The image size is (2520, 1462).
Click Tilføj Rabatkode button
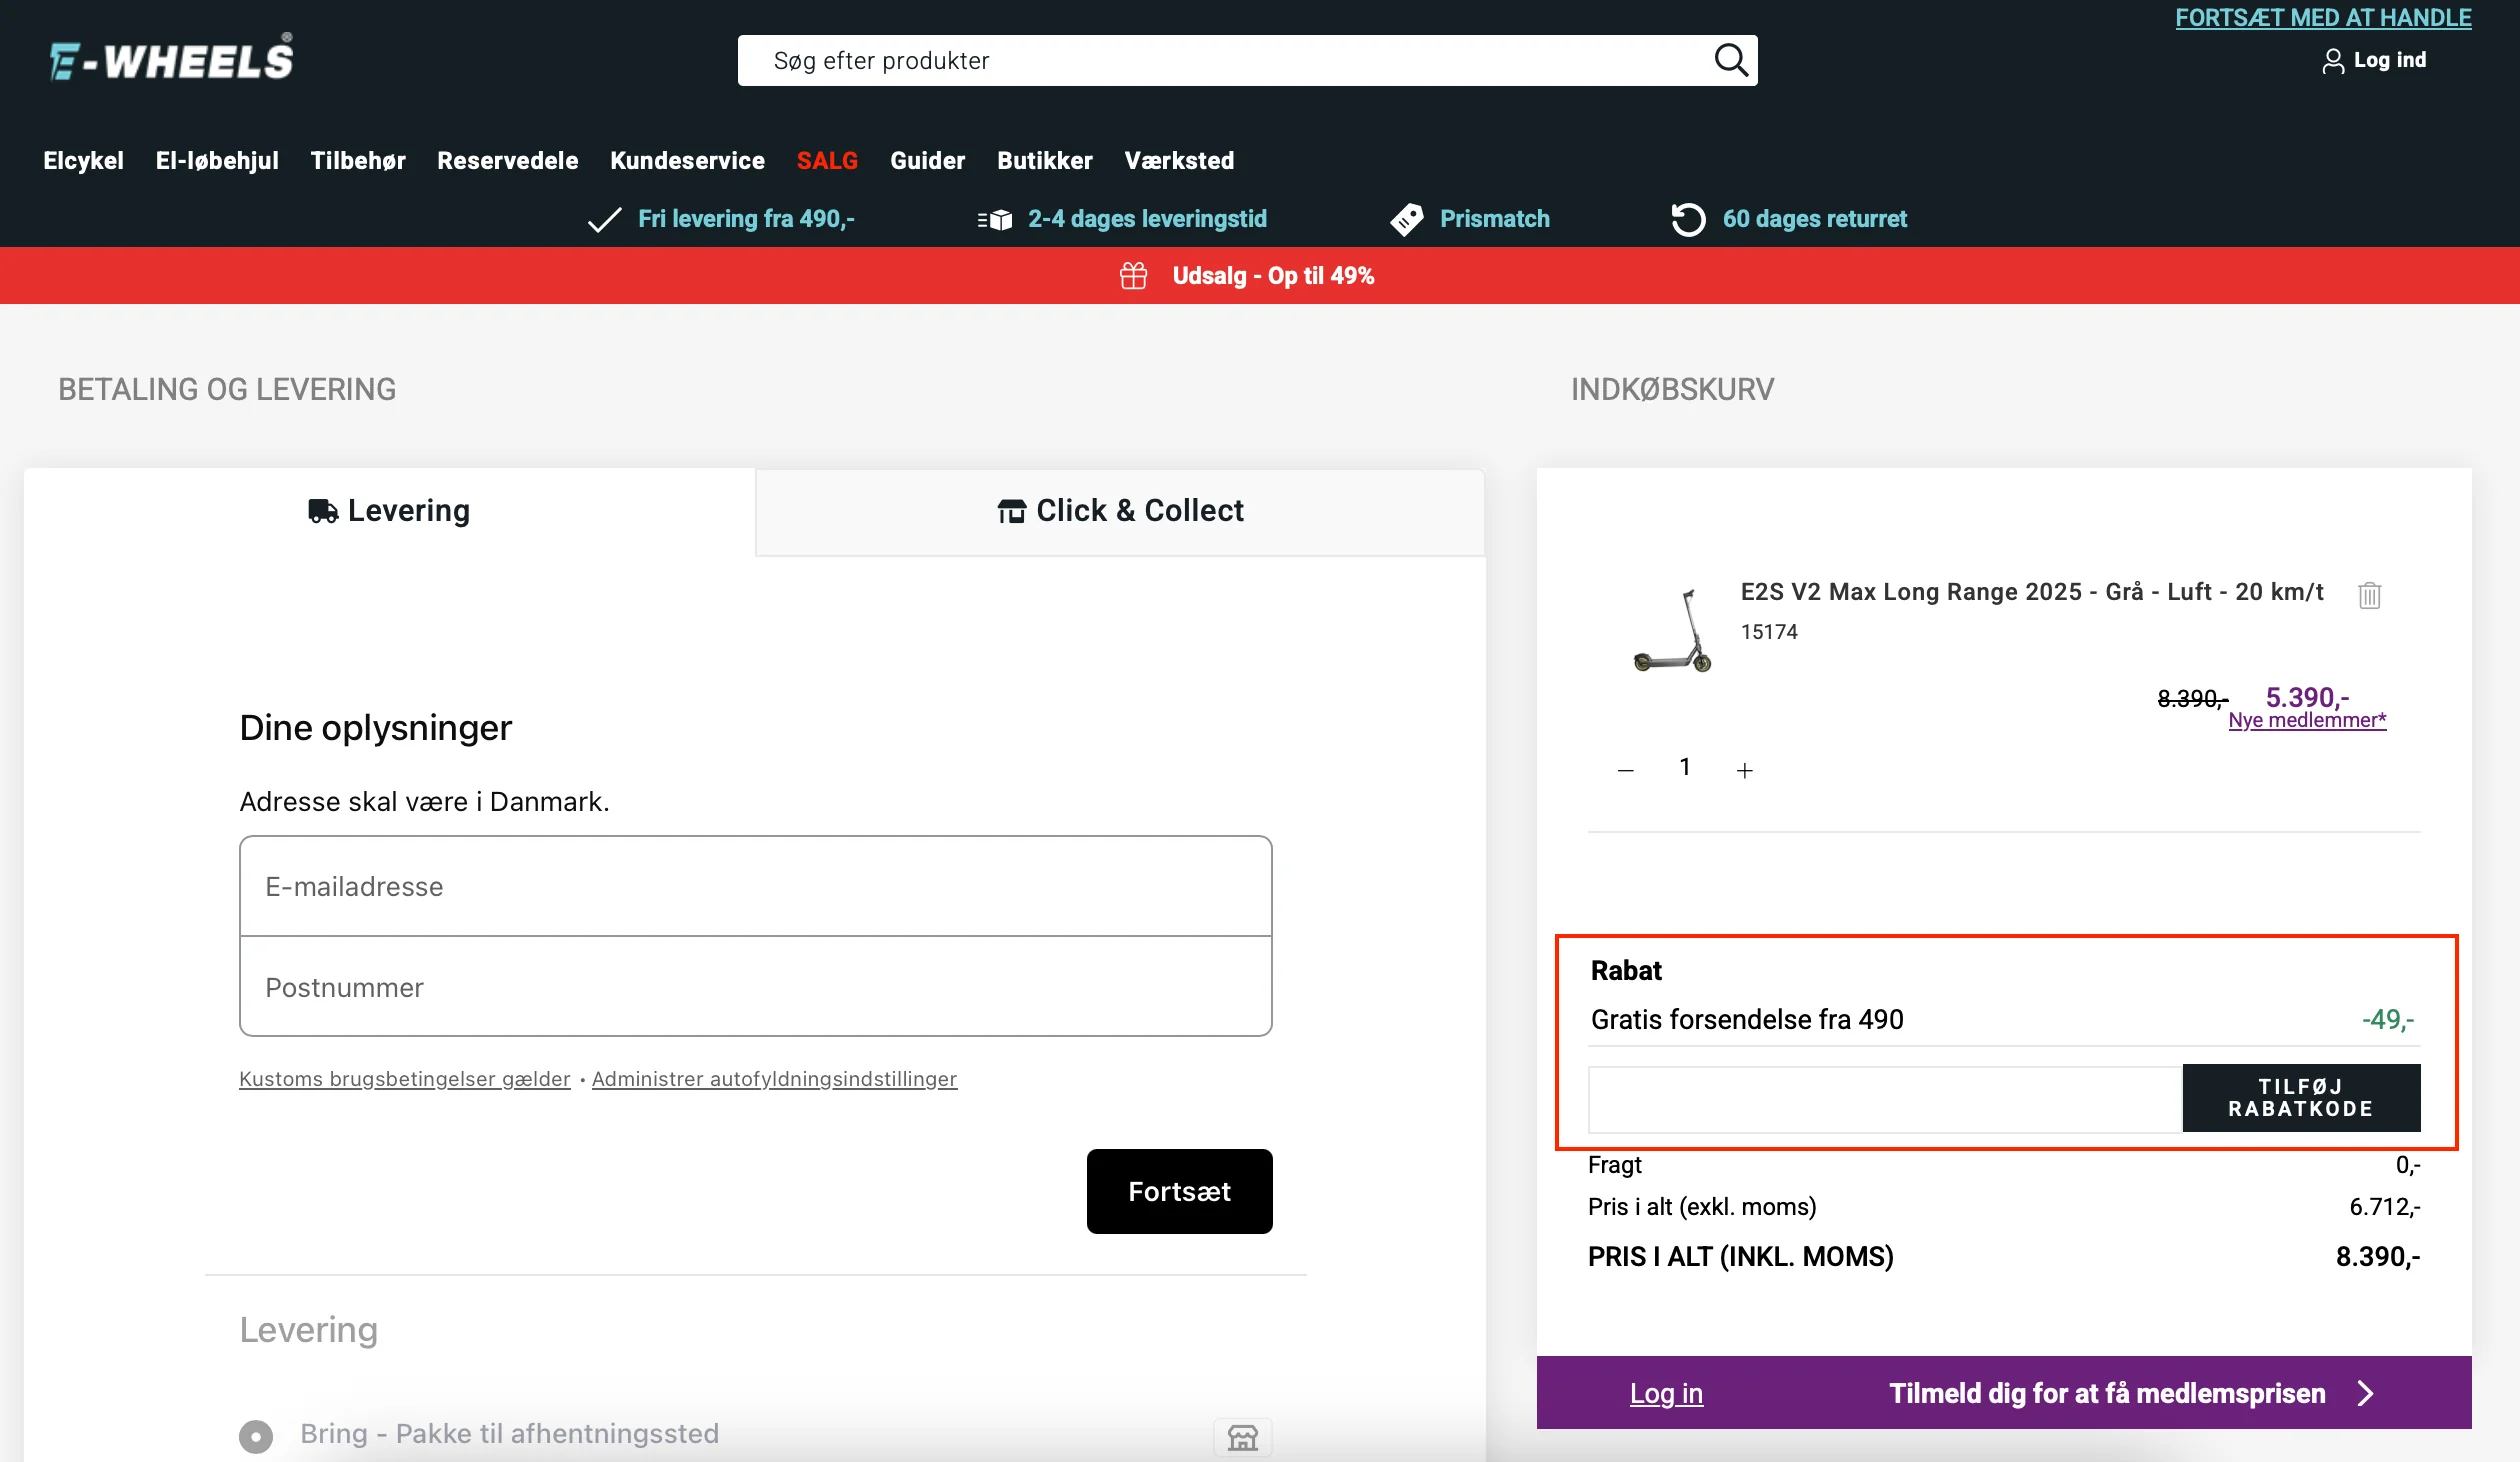point(2300,1098)
